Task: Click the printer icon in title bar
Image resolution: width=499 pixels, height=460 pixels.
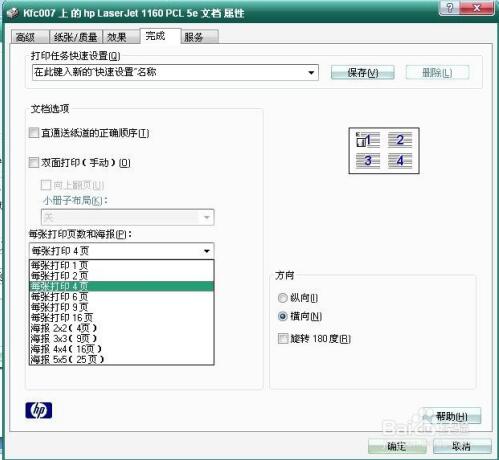Action: click(x=12, y=13)
